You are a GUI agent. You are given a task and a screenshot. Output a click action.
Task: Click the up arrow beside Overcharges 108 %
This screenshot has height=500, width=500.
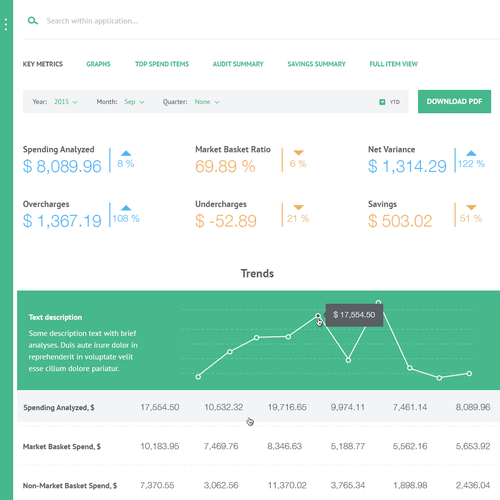126,208
